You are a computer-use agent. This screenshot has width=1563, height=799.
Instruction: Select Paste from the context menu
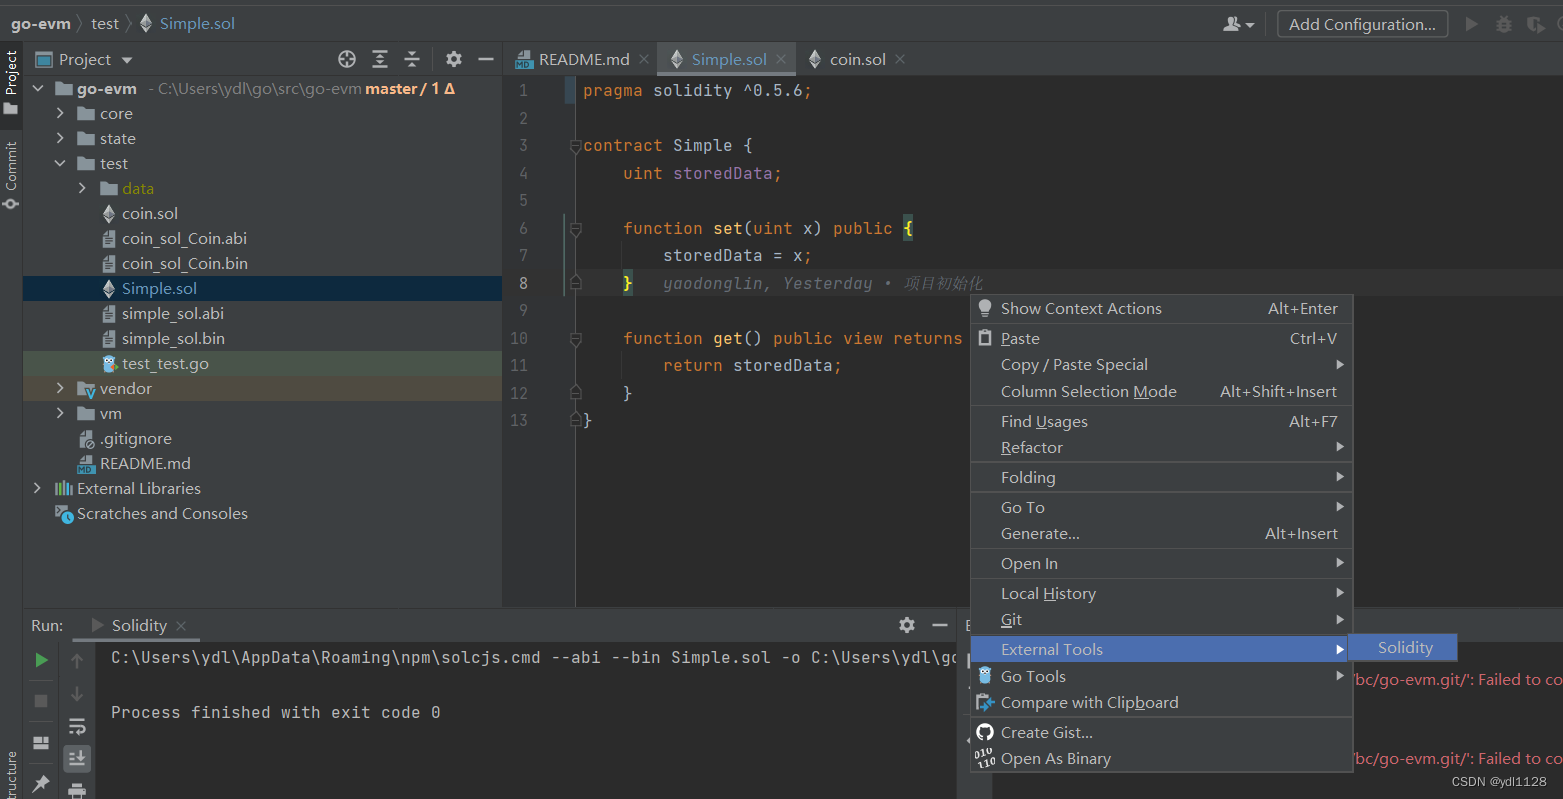[x=1019, y=337]
